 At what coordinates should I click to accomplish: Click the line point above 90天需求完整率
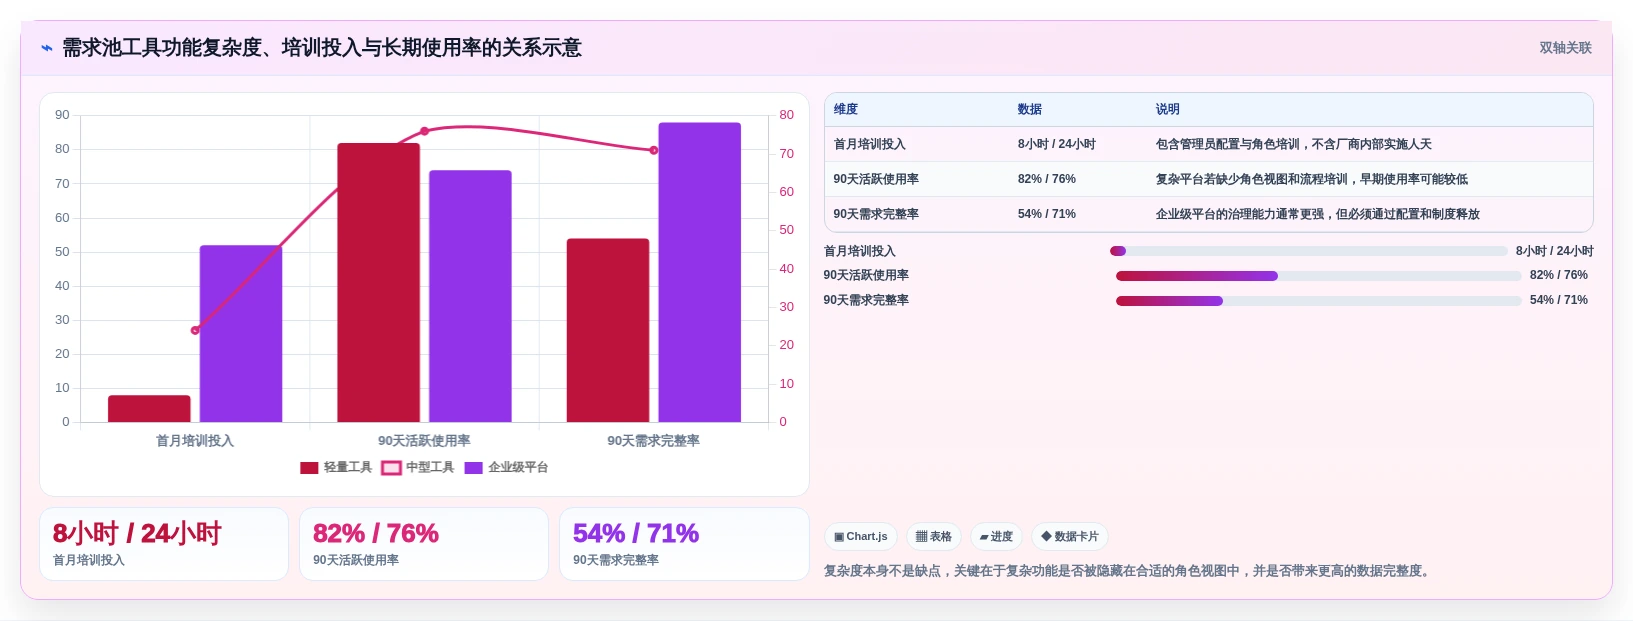654,150
